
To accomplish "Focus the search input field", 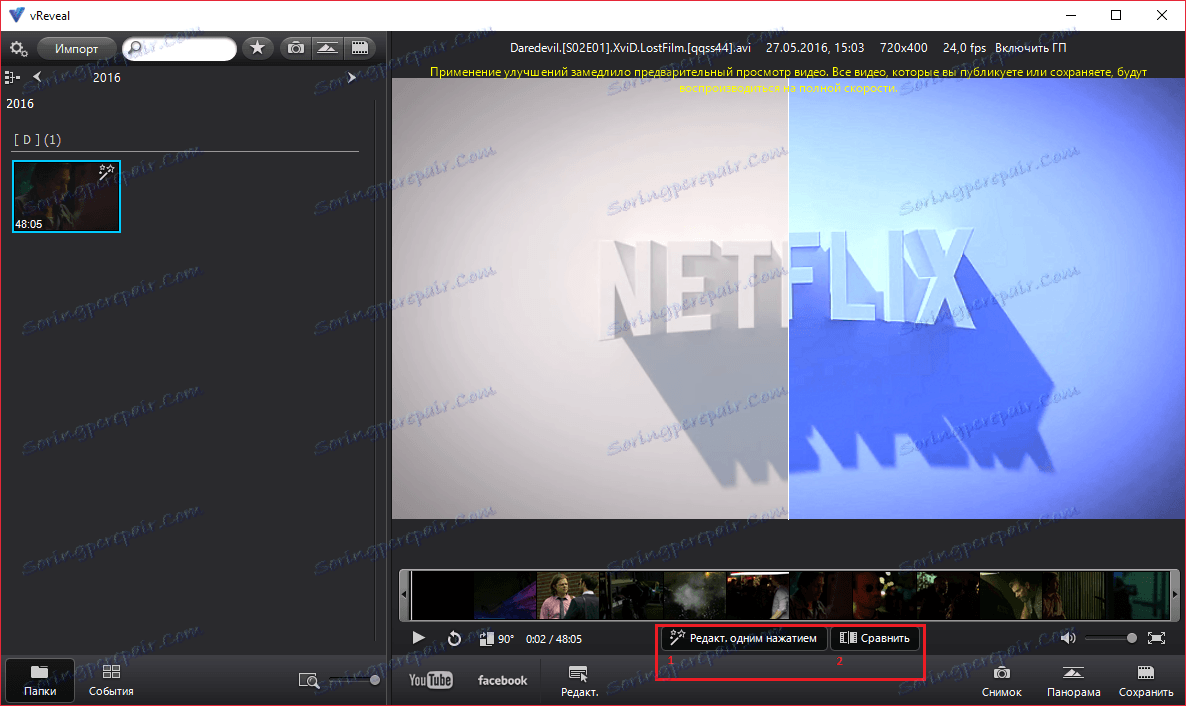I will pyautogui.click(x=179, y=48).
